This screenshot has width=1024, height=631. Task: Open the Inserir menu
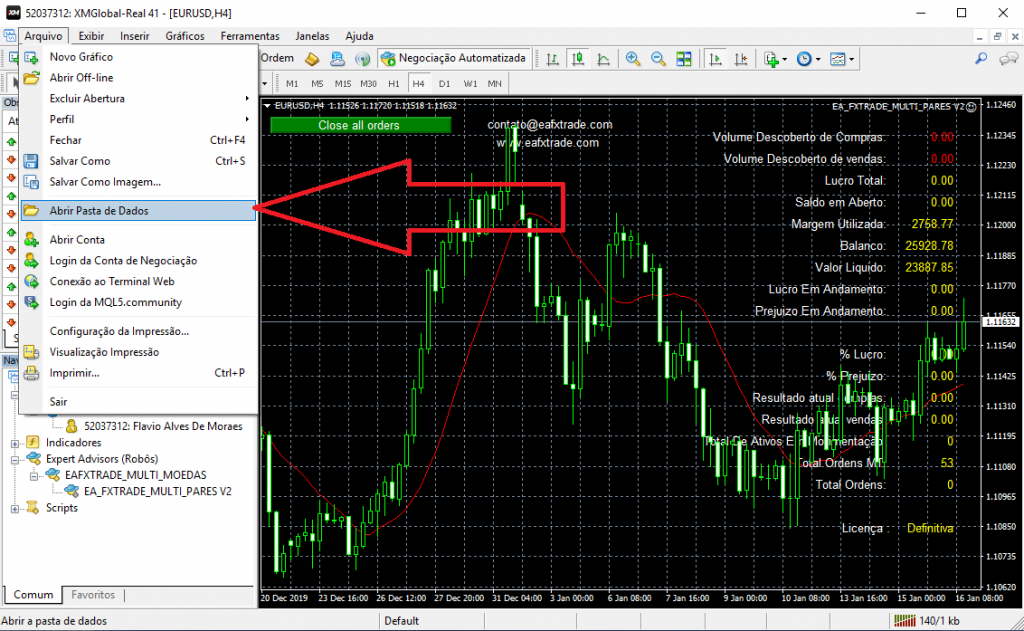click(x=135, y=36)
